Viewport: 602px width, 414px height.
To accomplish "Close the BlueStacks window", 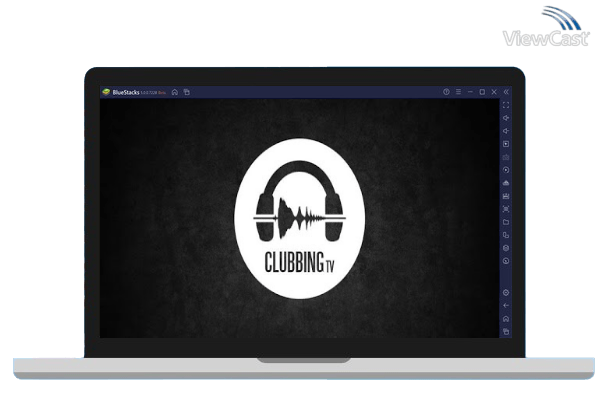I will [x=494, y=92].
